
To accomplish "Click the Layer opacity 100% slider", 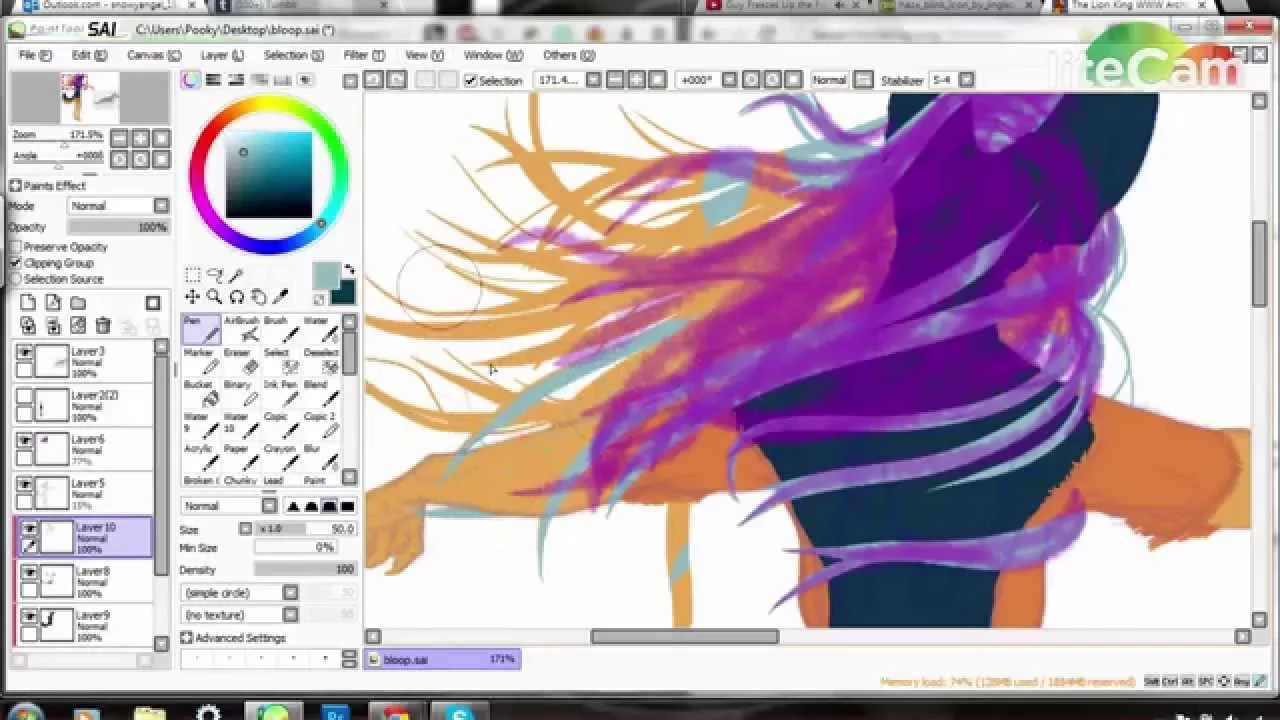I will (x=118, y=228).
